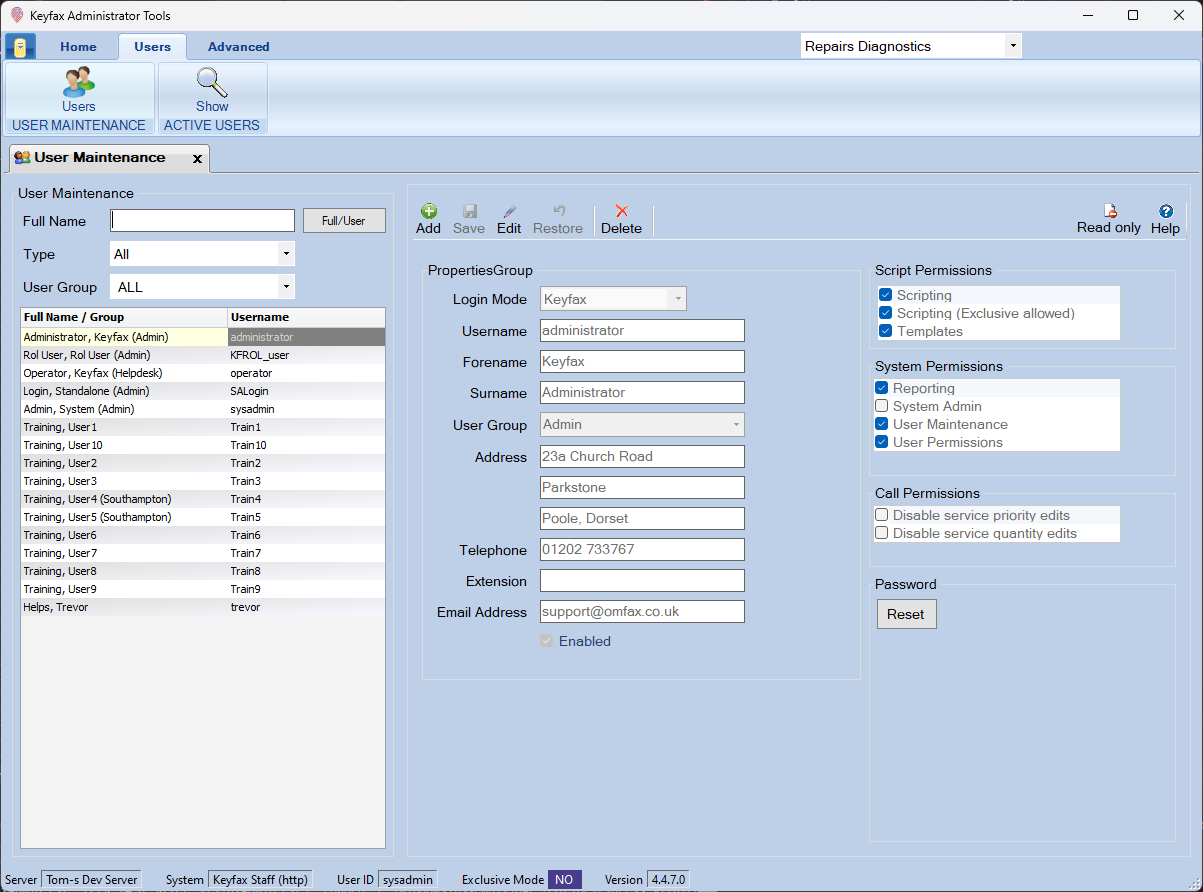This screenshot has width=1203, height=892.
Task: Click the empty Extension field
Action: pyautogui.click(x=642, y=581)
